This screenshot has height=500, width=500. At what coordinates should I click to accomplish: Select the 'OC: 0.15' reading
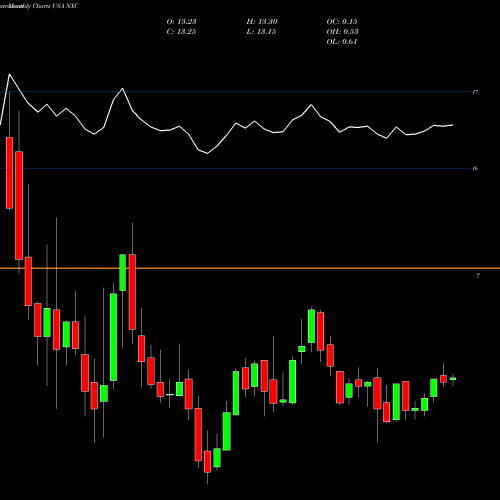(x=342, y=22)
